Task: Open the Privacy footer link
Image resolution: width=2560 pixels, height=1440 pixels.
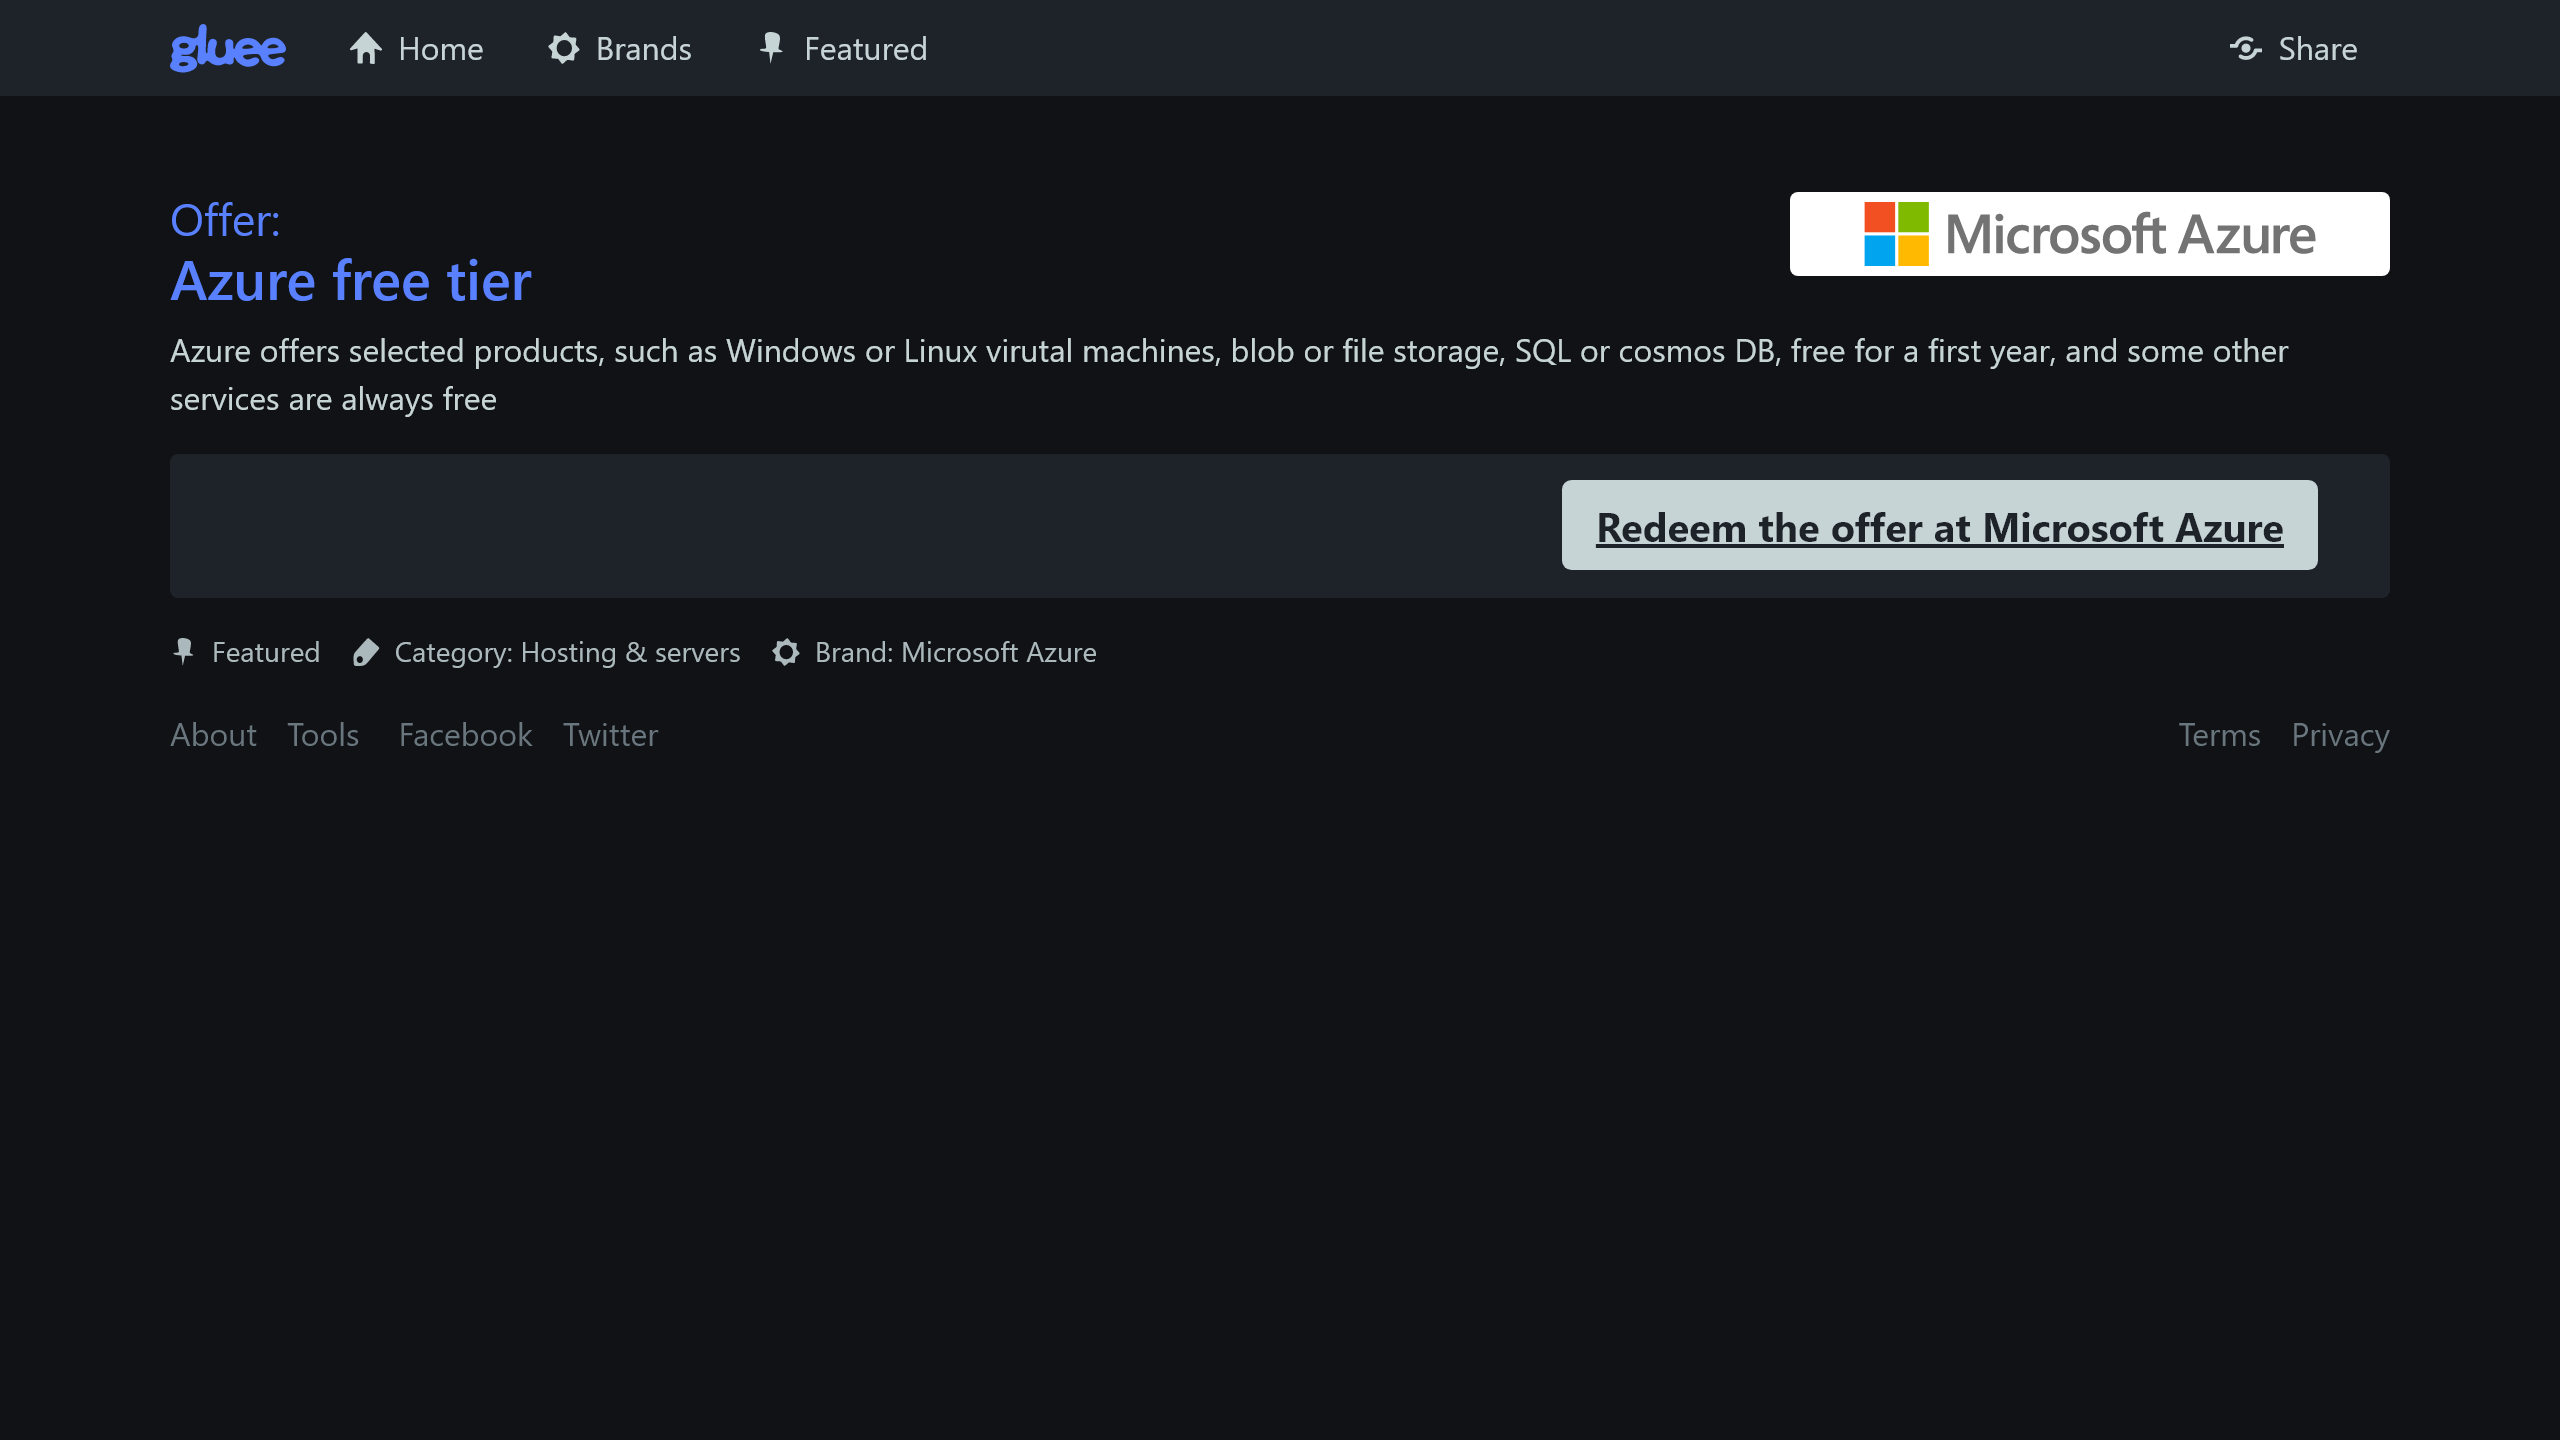Action: pyautogui.click(x=2340, y=735)
